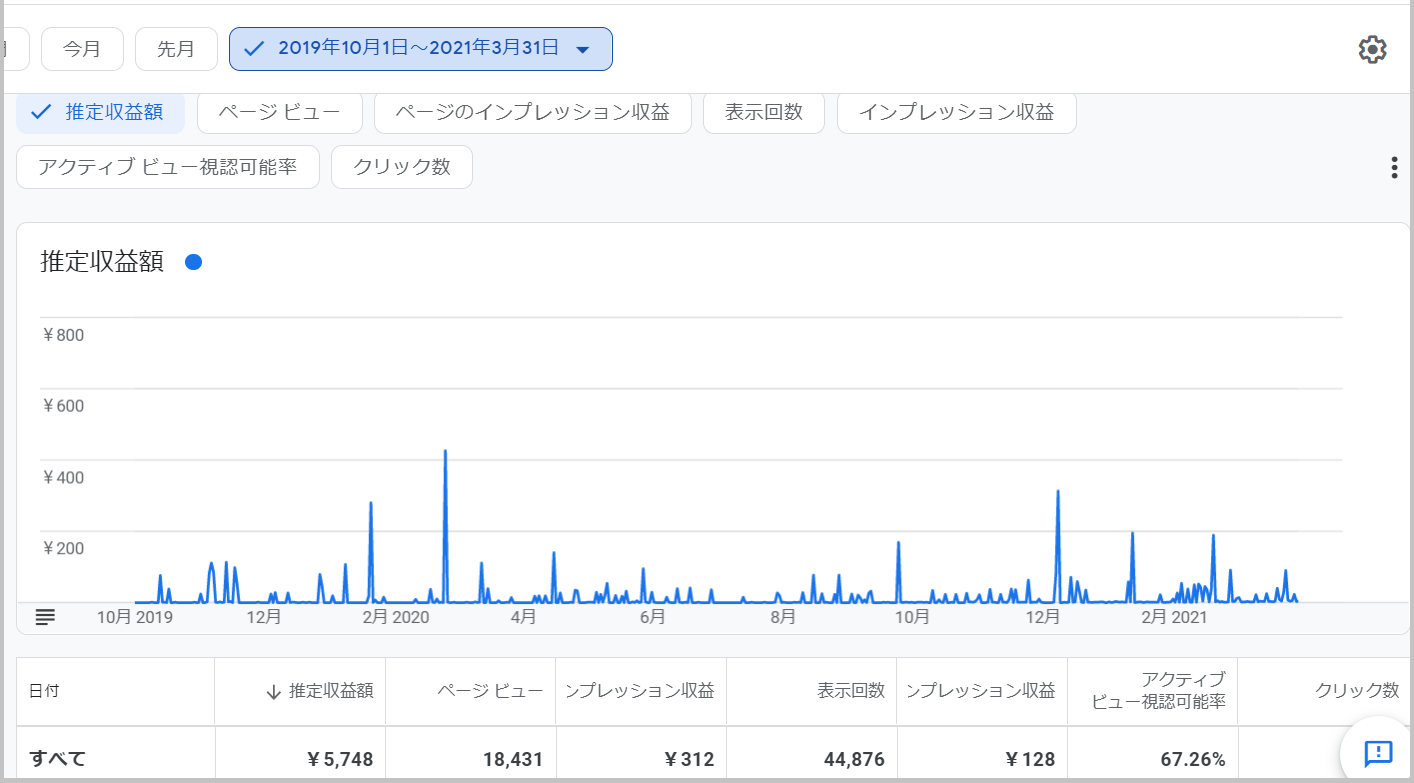Sort by 表示回数 column header

tap(851, 691)
